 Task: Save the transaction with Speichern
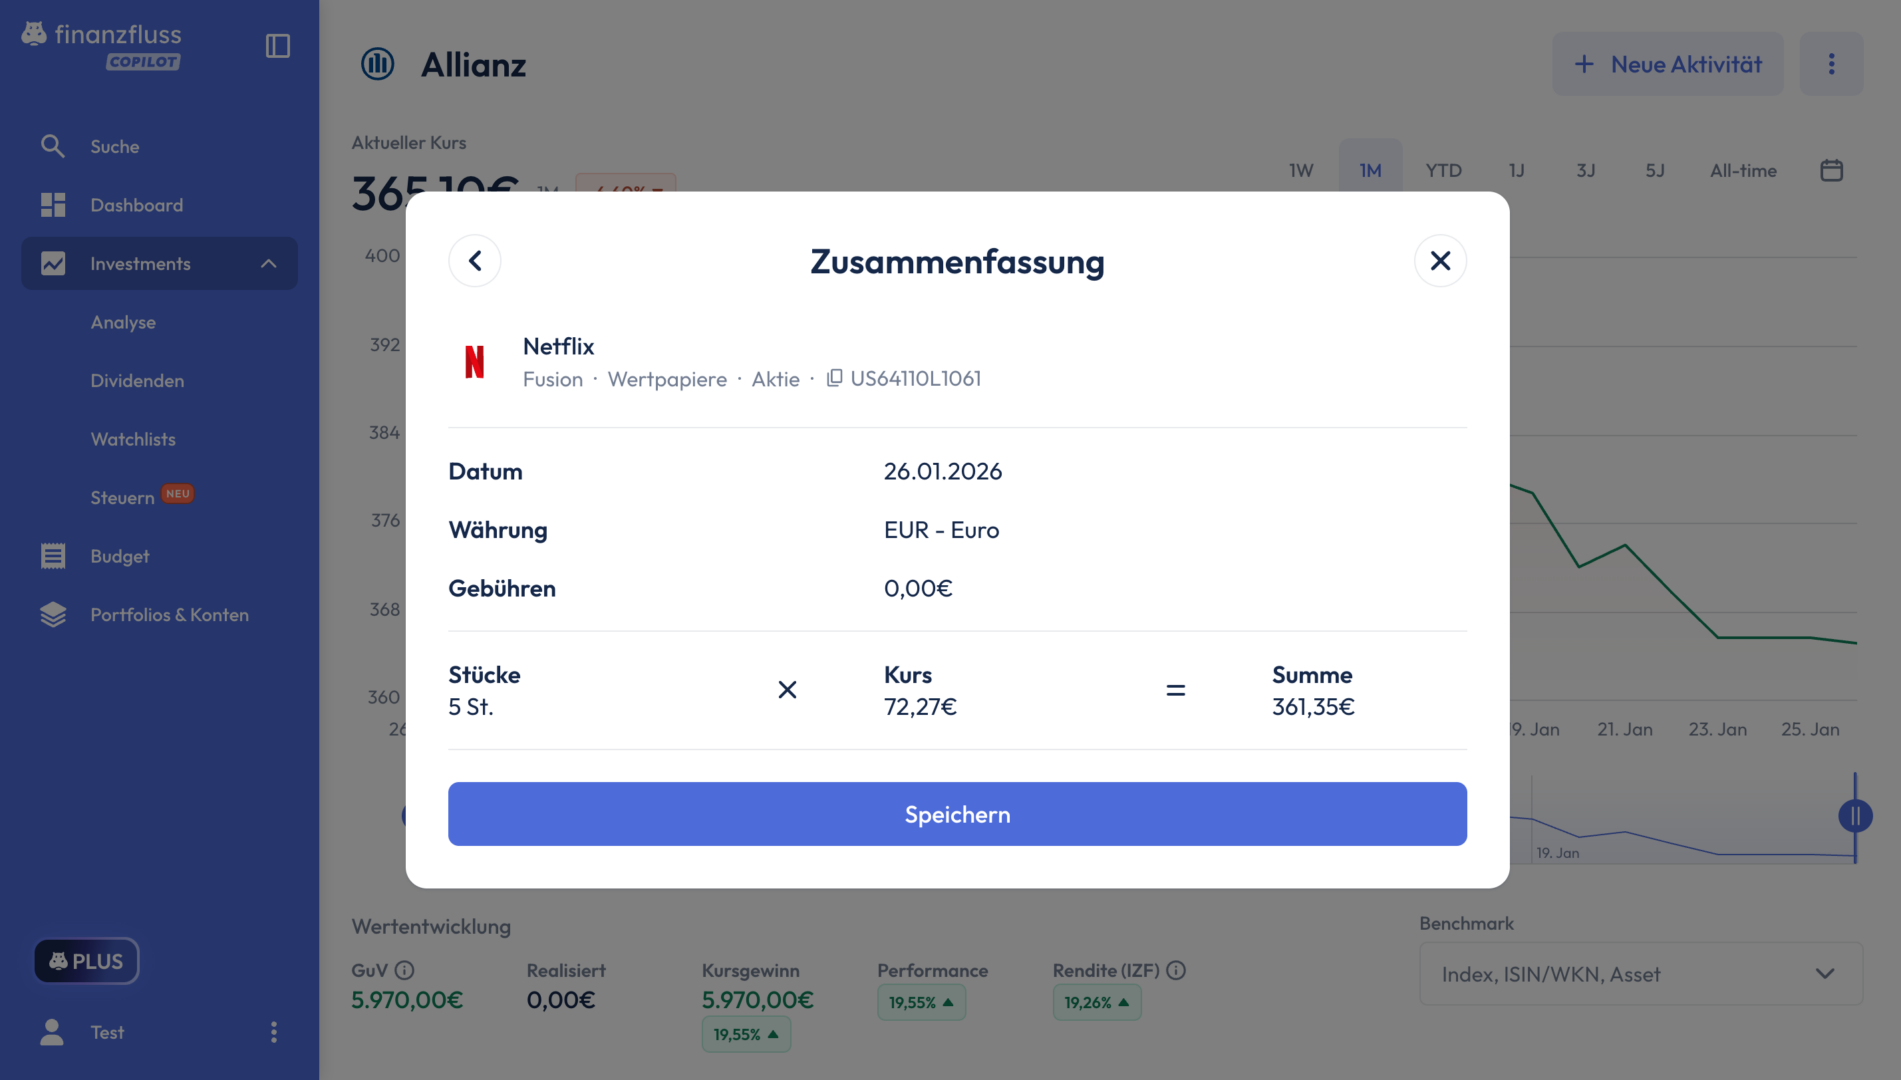[x=957, y=814]
